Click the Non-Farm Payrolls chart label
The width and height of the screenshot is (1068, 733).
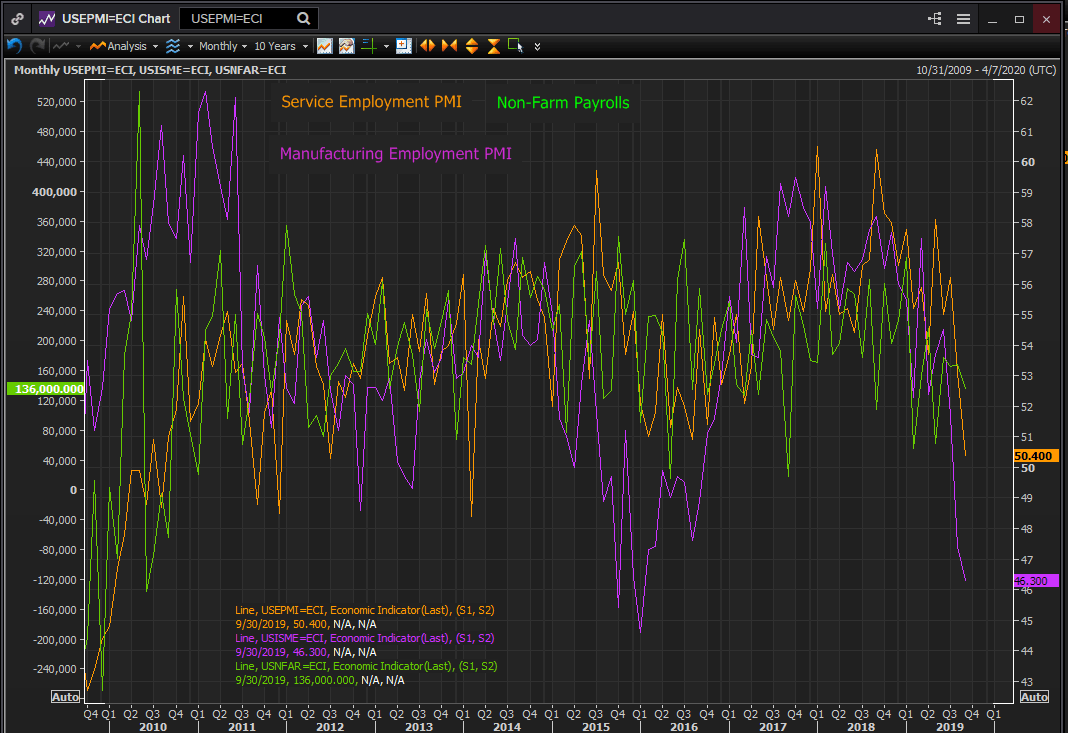[x=563, y=103]
